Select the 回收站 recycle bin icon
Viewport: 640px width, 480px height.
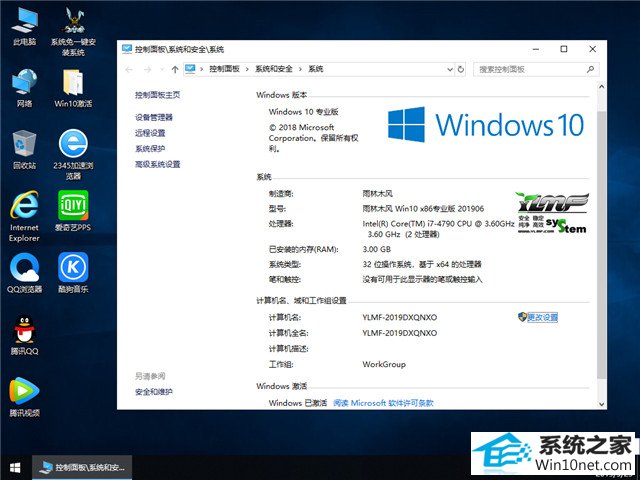click(x=24, y=149)
